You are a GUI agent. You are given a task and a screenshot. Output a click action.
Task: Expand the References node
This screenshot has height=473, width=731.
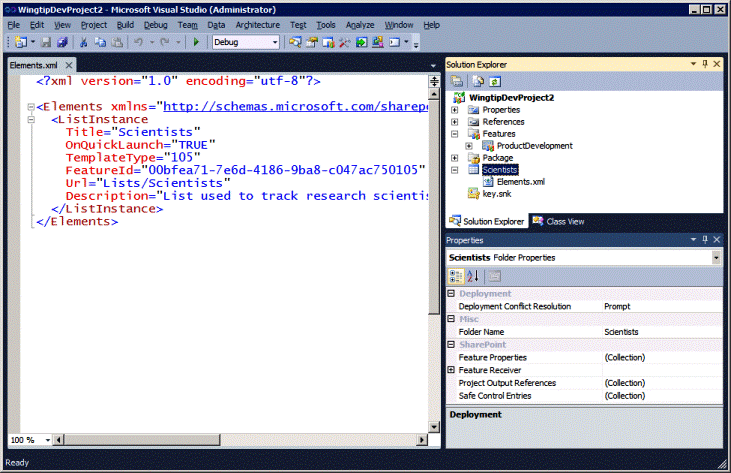point(455,122)
